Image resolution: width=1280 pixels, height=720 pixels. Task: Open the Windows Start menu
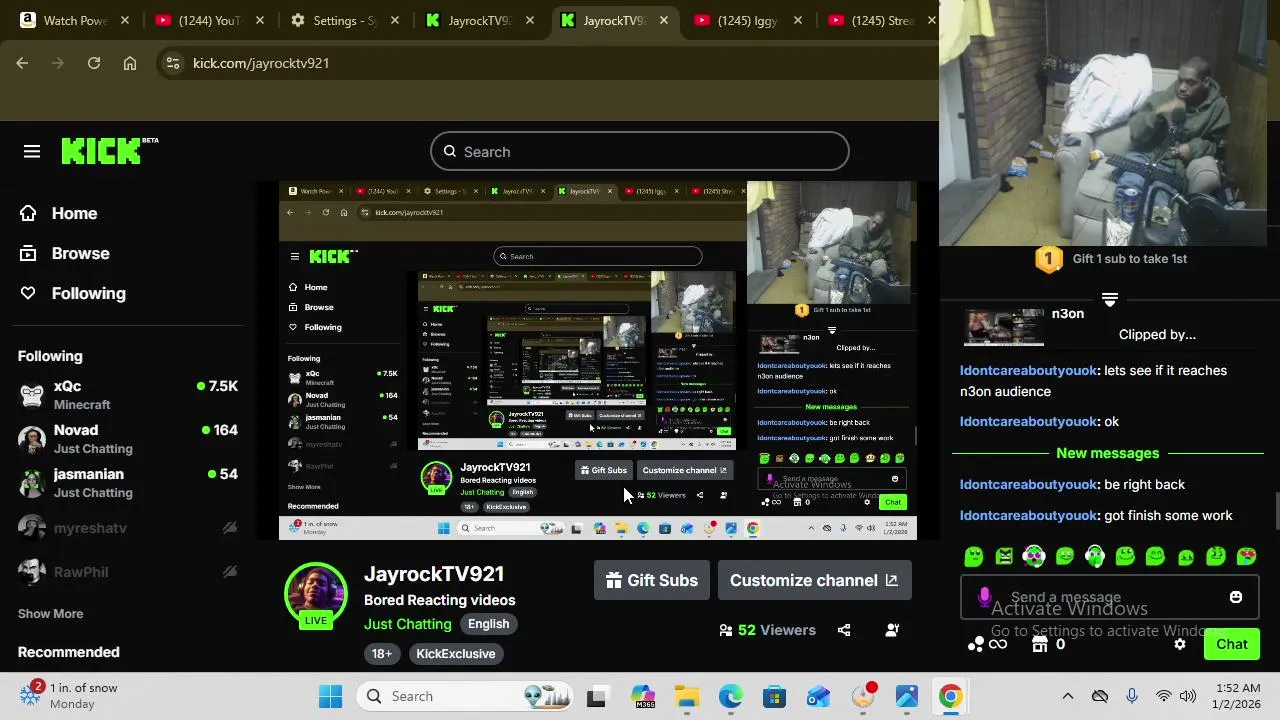[x=330, y=696]
